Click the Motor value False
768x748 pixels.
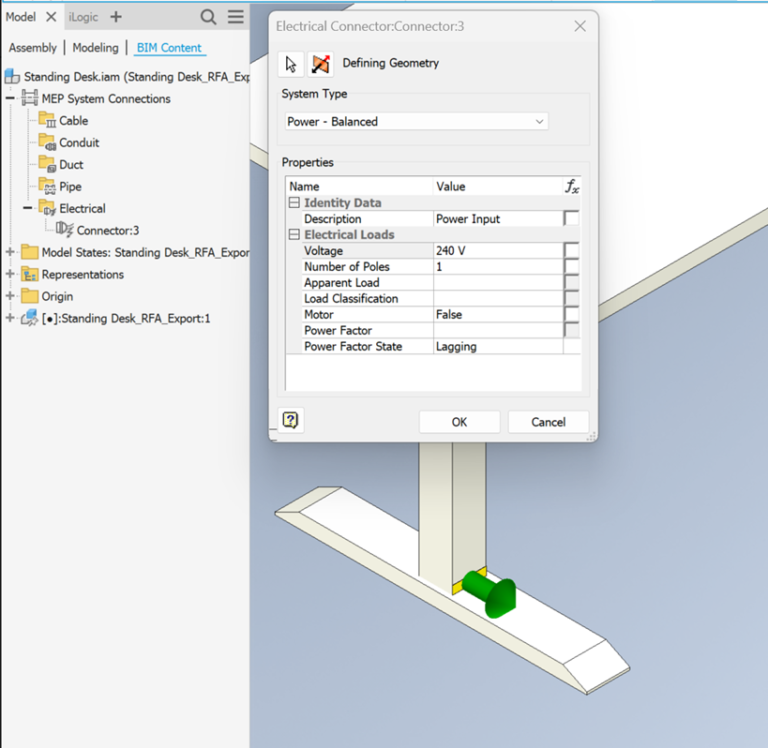click(498, 314)
